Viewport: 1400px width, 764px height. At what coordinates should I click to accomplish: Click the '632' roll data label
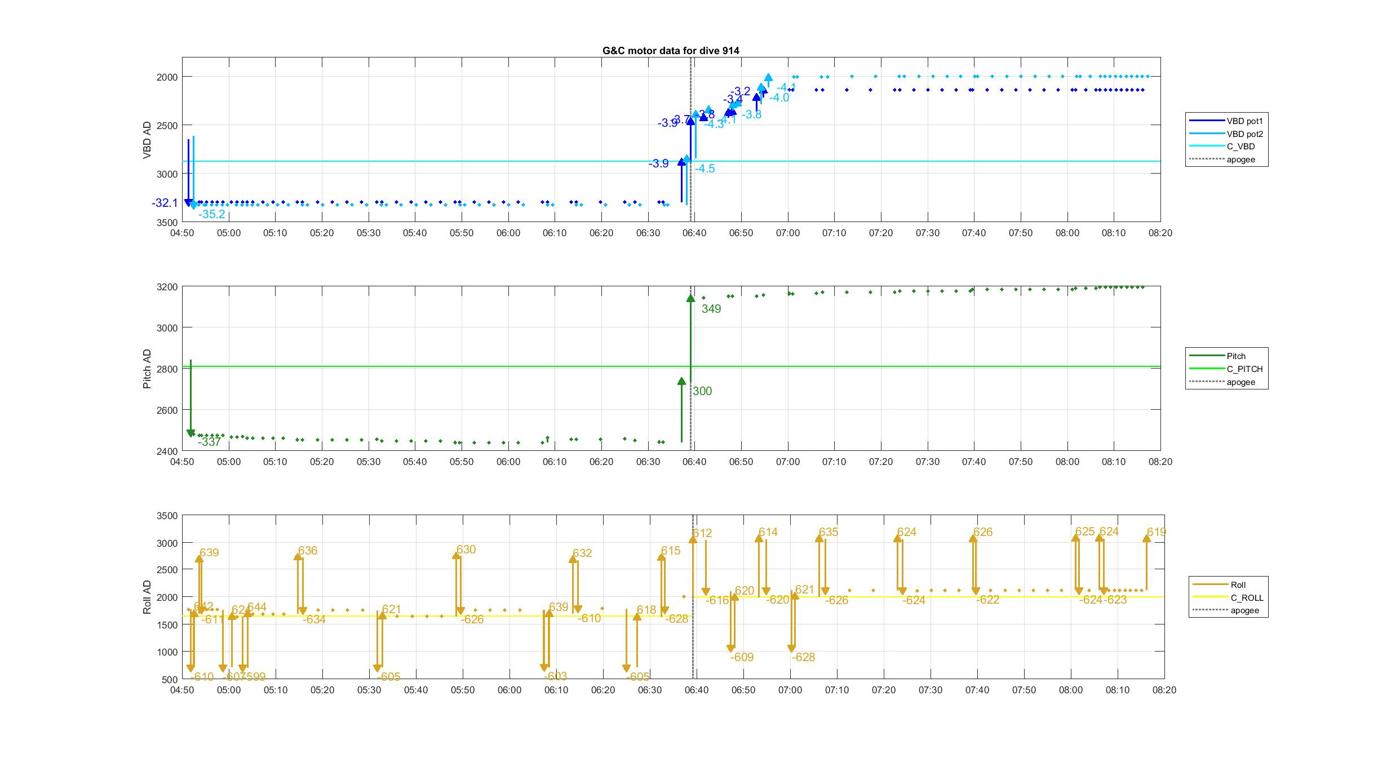pos(582,553)
